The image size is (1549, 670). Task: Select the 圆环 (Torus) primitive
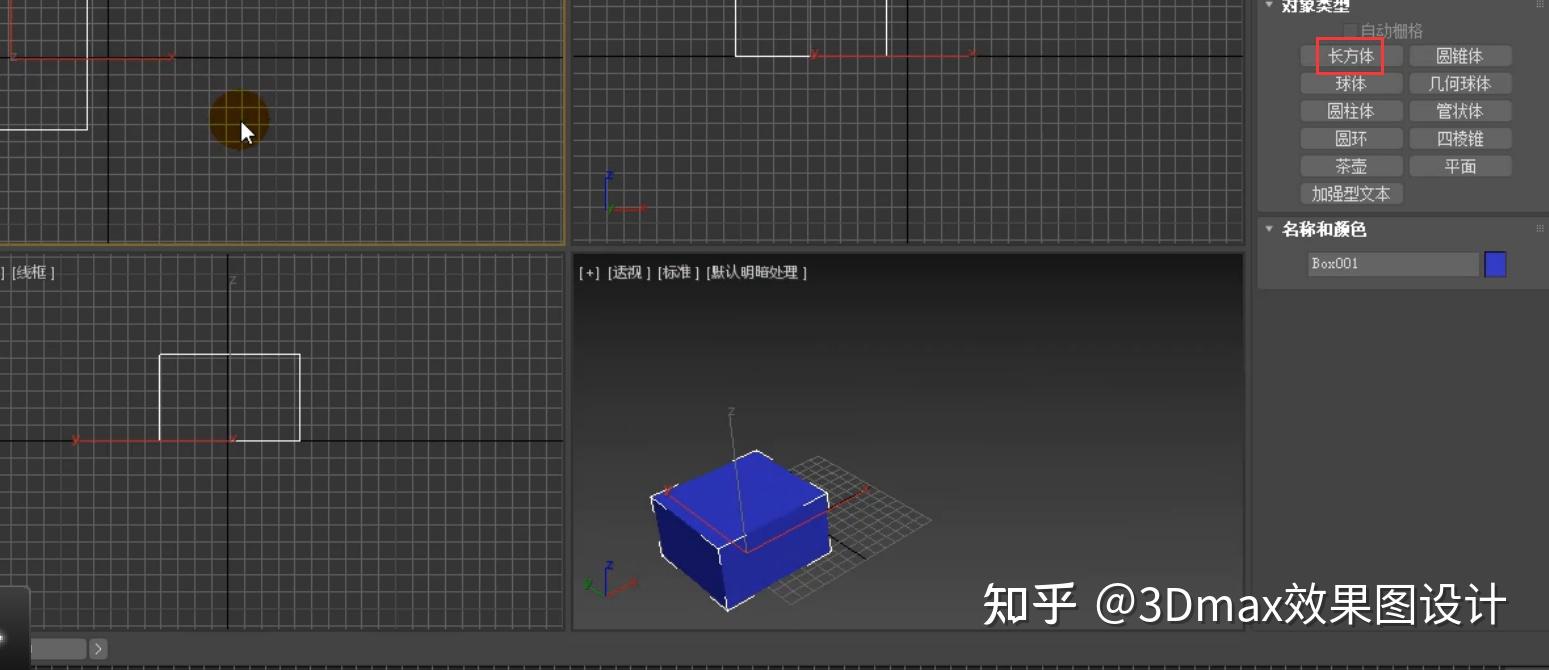pos(1350,138)
